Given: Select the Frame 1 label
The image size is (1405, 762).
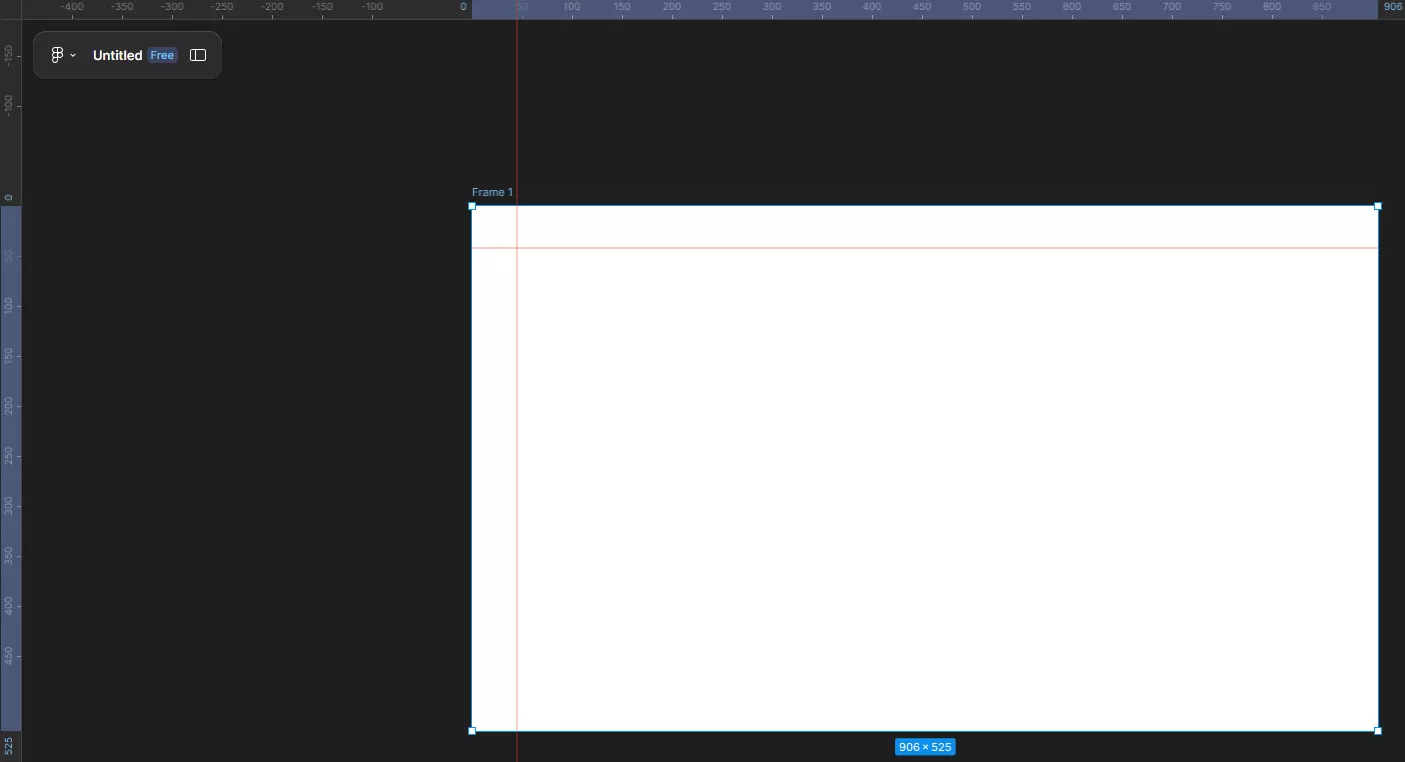Looking at the screenshot, I should 492,192.
